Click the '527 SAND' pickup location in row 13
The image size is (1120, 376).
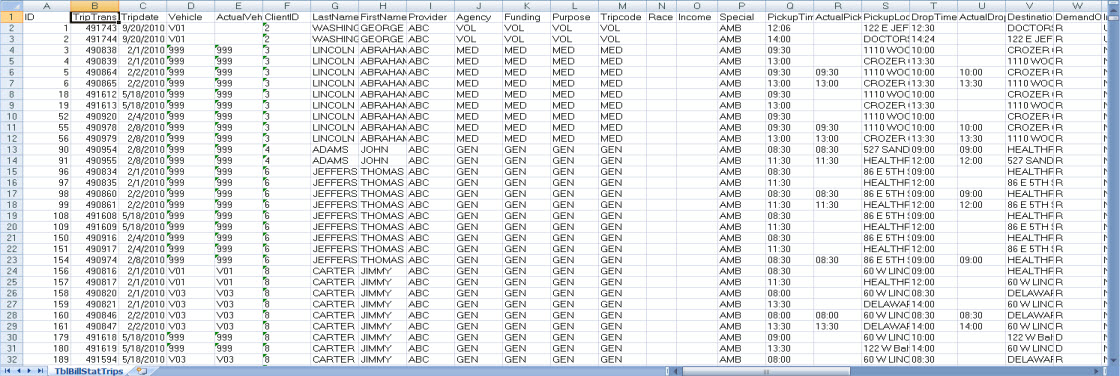pyautogui.click(x=885, y=149)
